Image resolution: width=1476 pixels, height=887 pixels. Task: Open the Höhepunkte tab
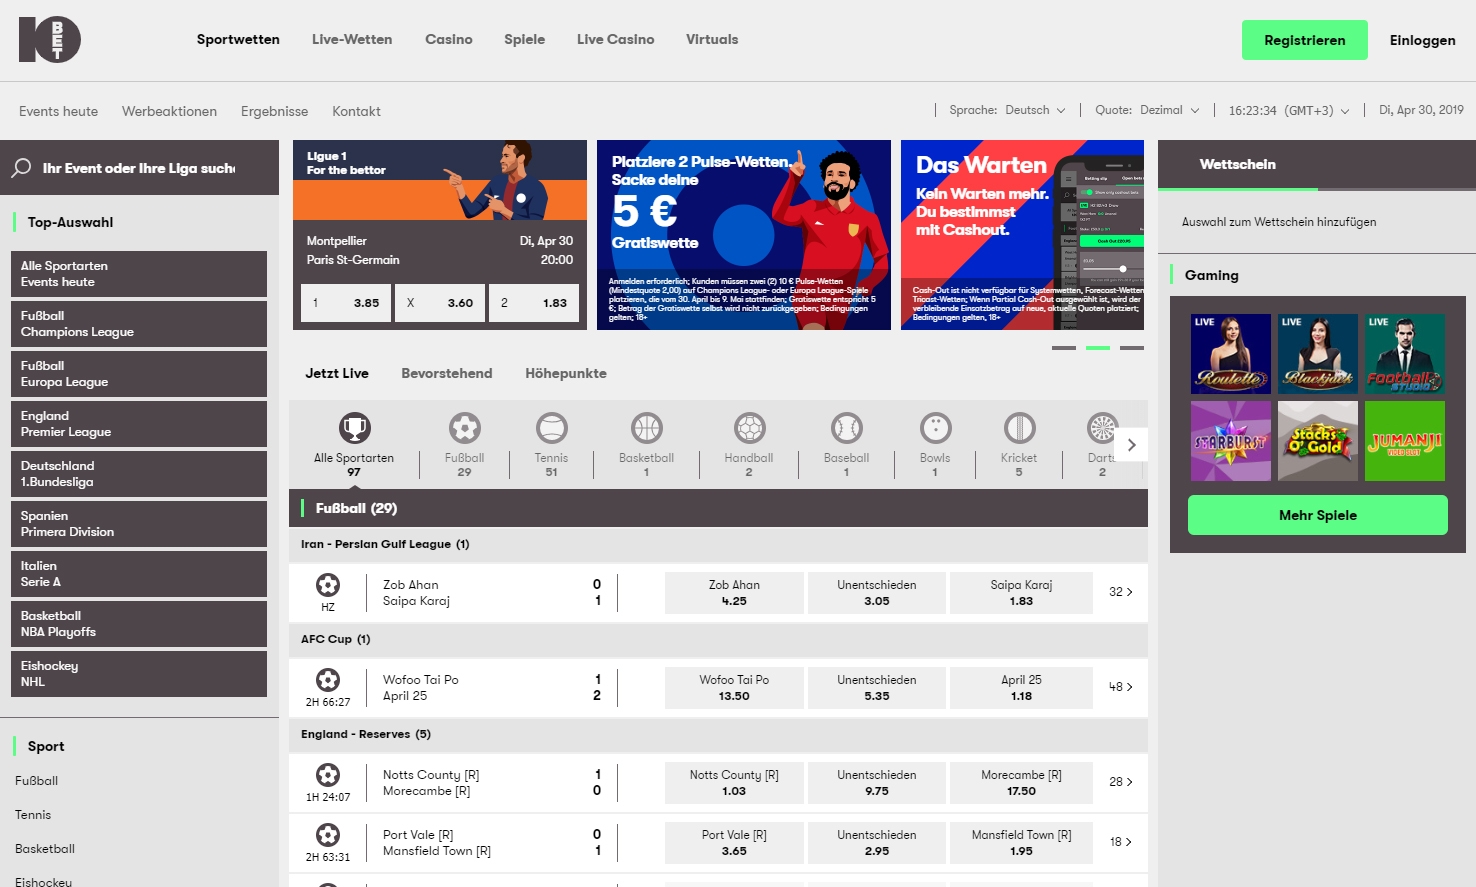point(565,373)
